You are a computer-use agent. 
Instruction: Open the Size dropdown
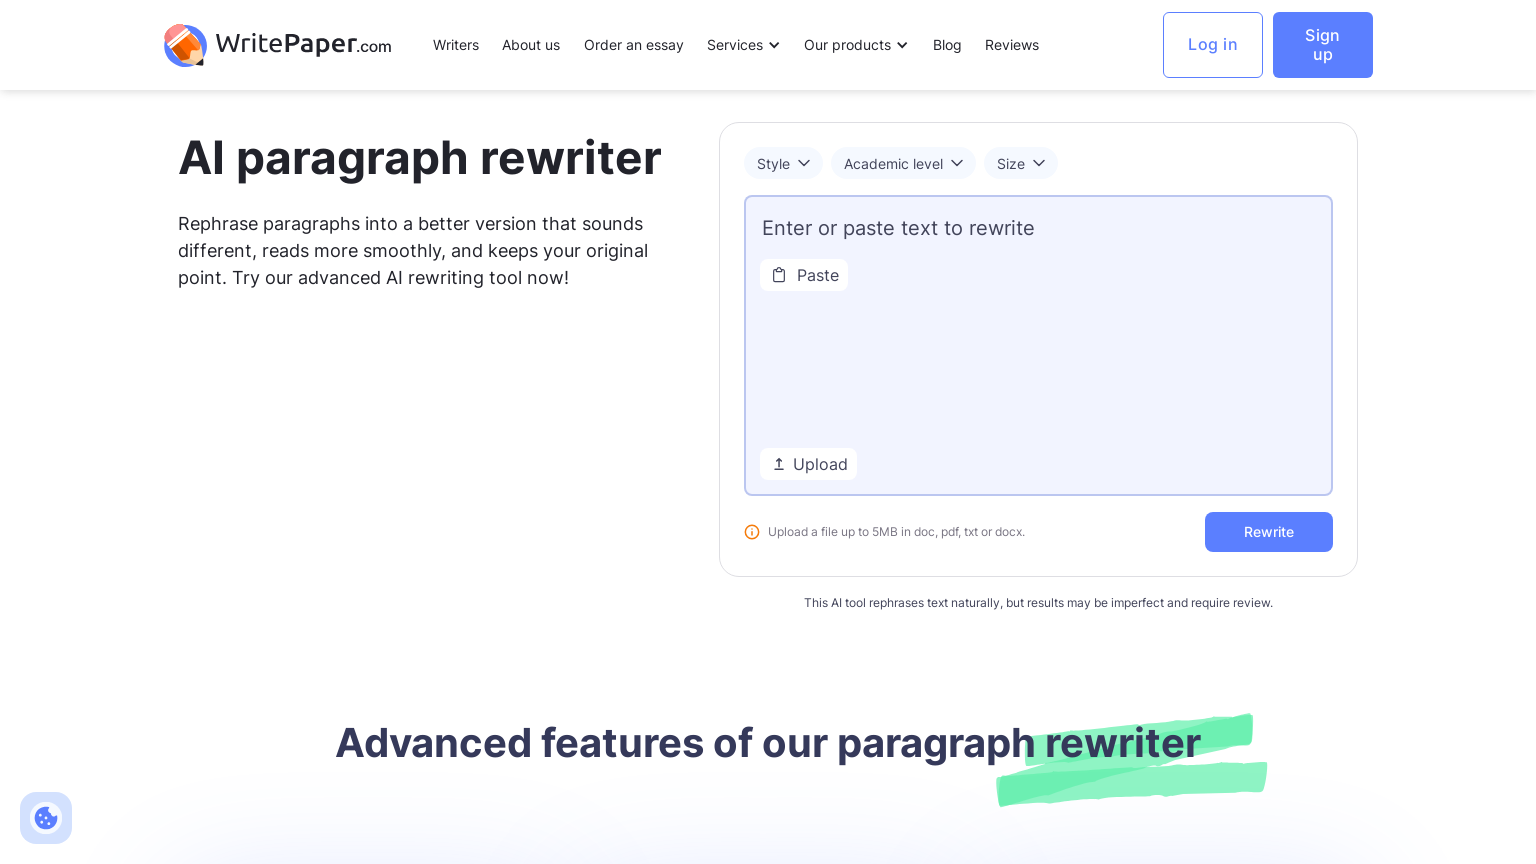(x=1020, y=163)
